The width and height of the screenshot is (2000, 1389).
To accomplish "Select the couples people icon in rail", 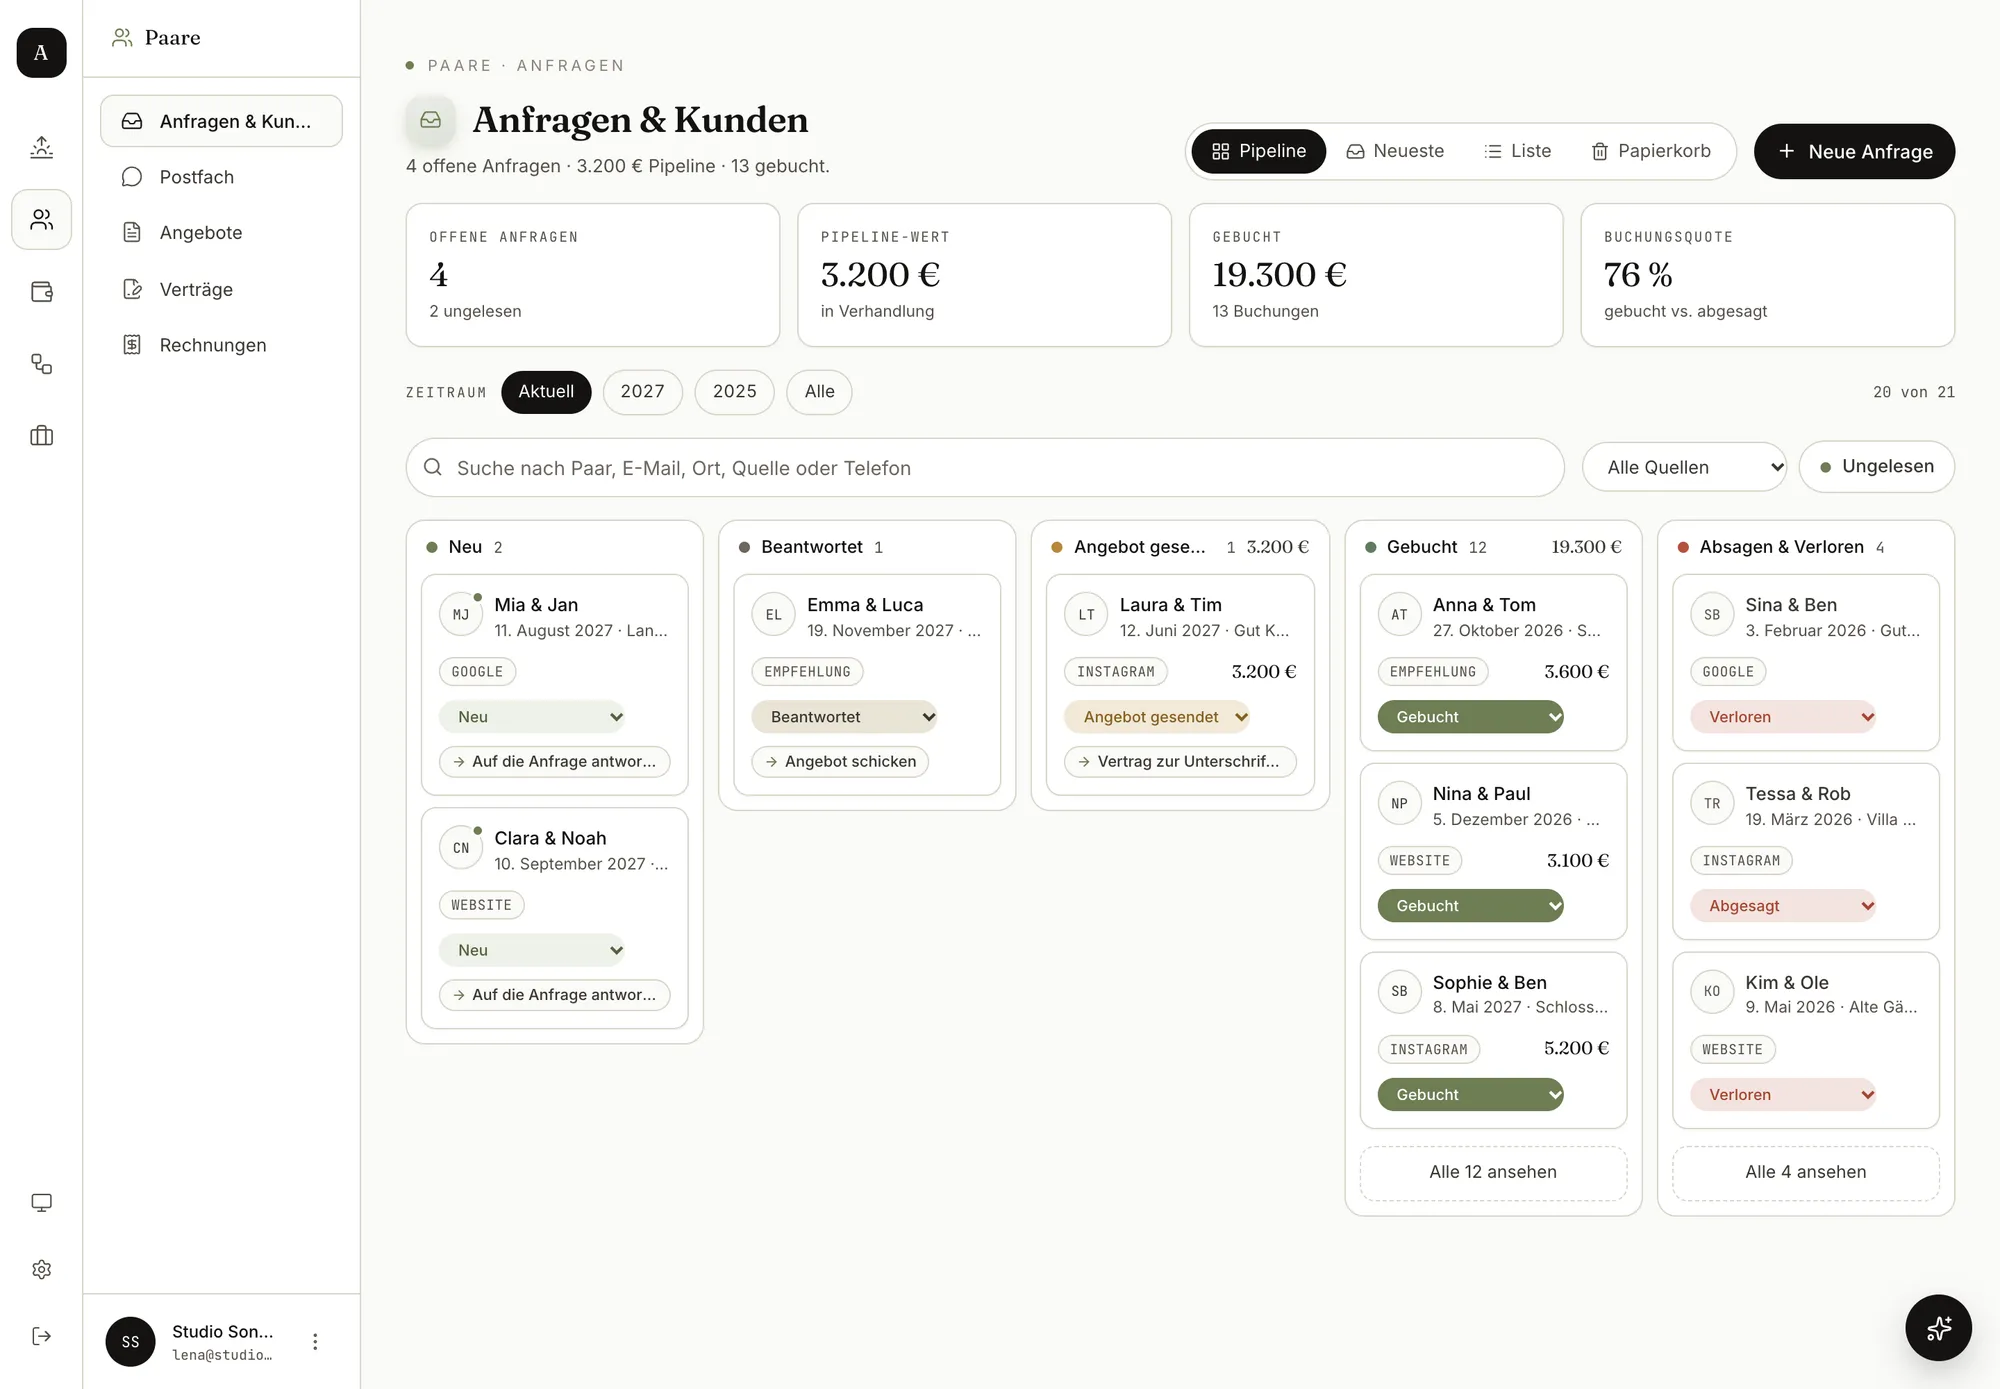I will point(41,219).
